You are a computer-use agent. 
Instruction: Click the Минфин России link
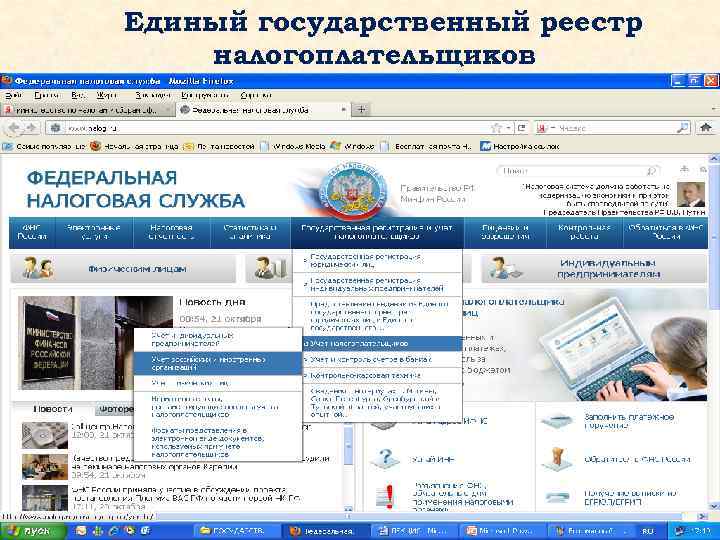pyautogui.click(x=433, y=199)
